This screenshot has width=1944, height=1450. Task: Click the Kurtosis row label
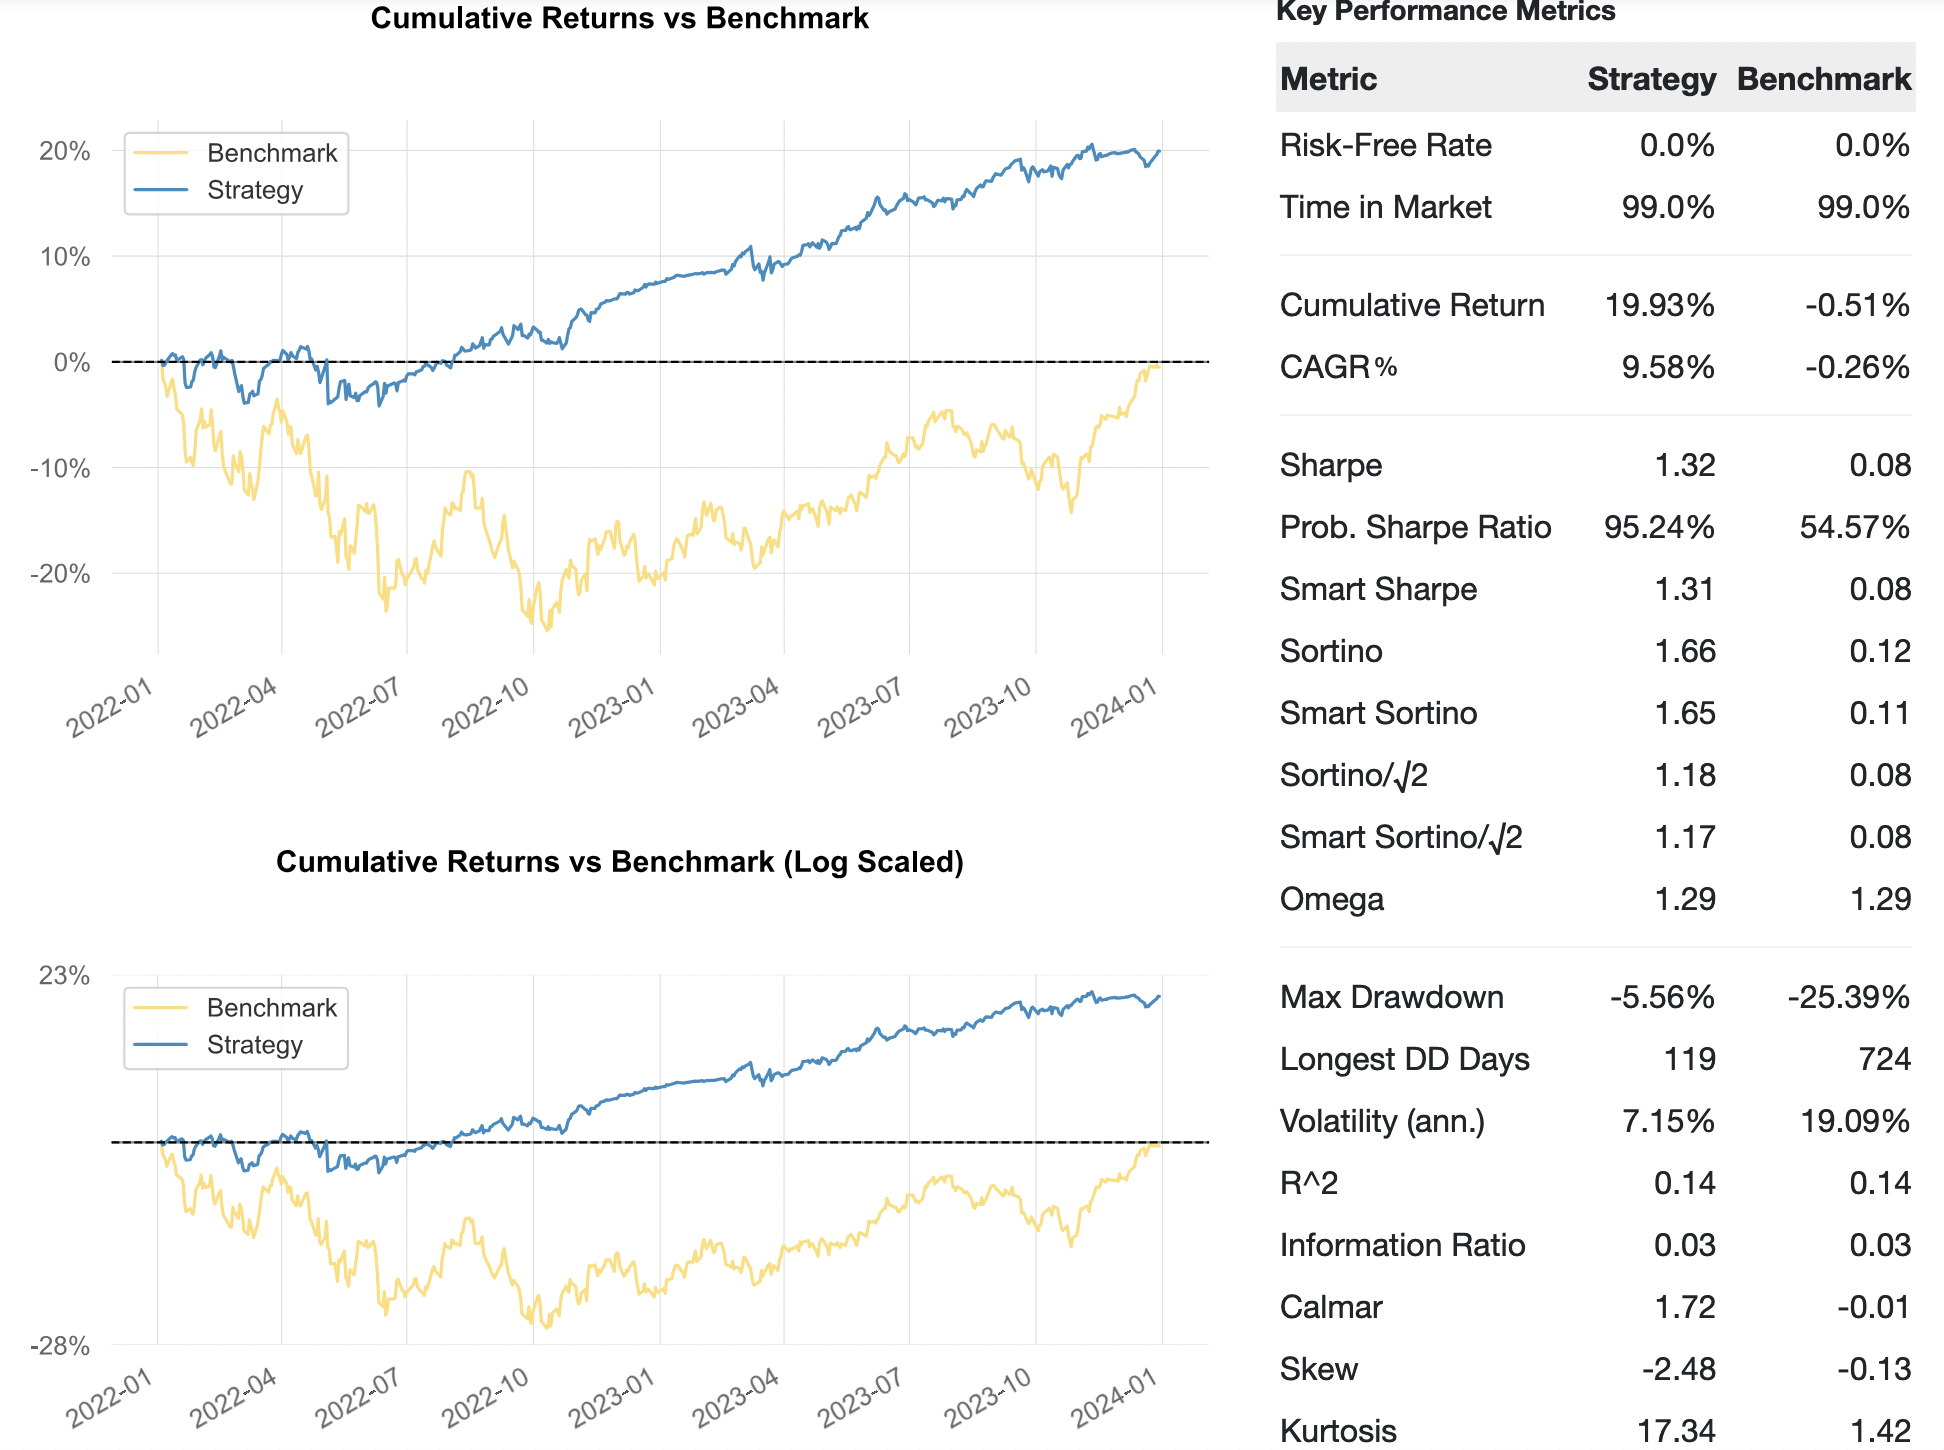pos(1338,1431)
